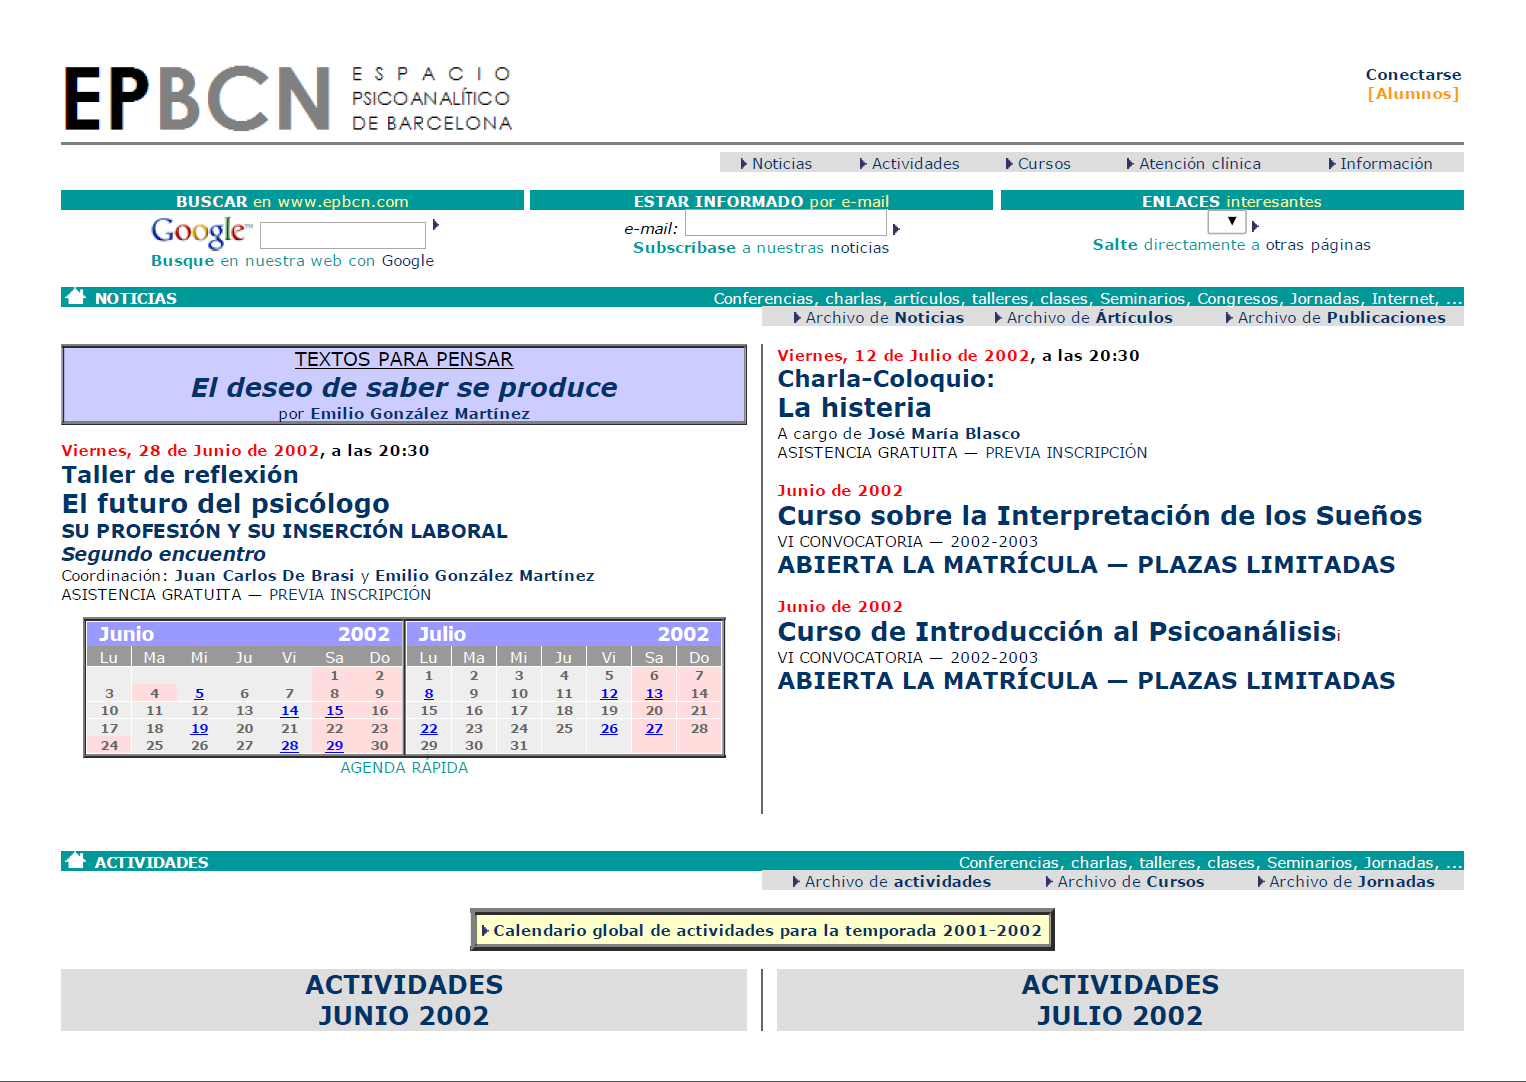The width and height of the screenshot is (1526, 1082).
Task: Select June 5 in the Junio calendar
Action: pyautogui.click(x=200, y=693)
